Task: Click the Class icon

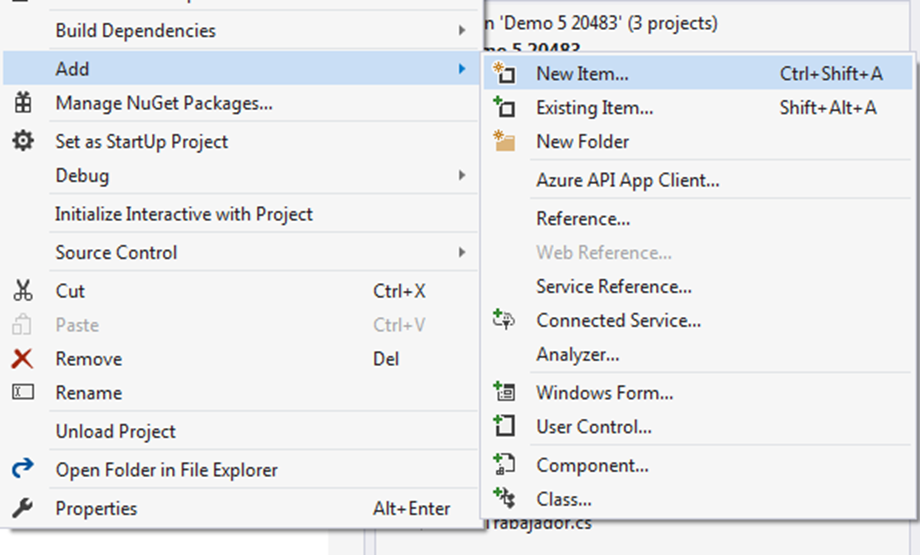Action: tap(504, 499)
